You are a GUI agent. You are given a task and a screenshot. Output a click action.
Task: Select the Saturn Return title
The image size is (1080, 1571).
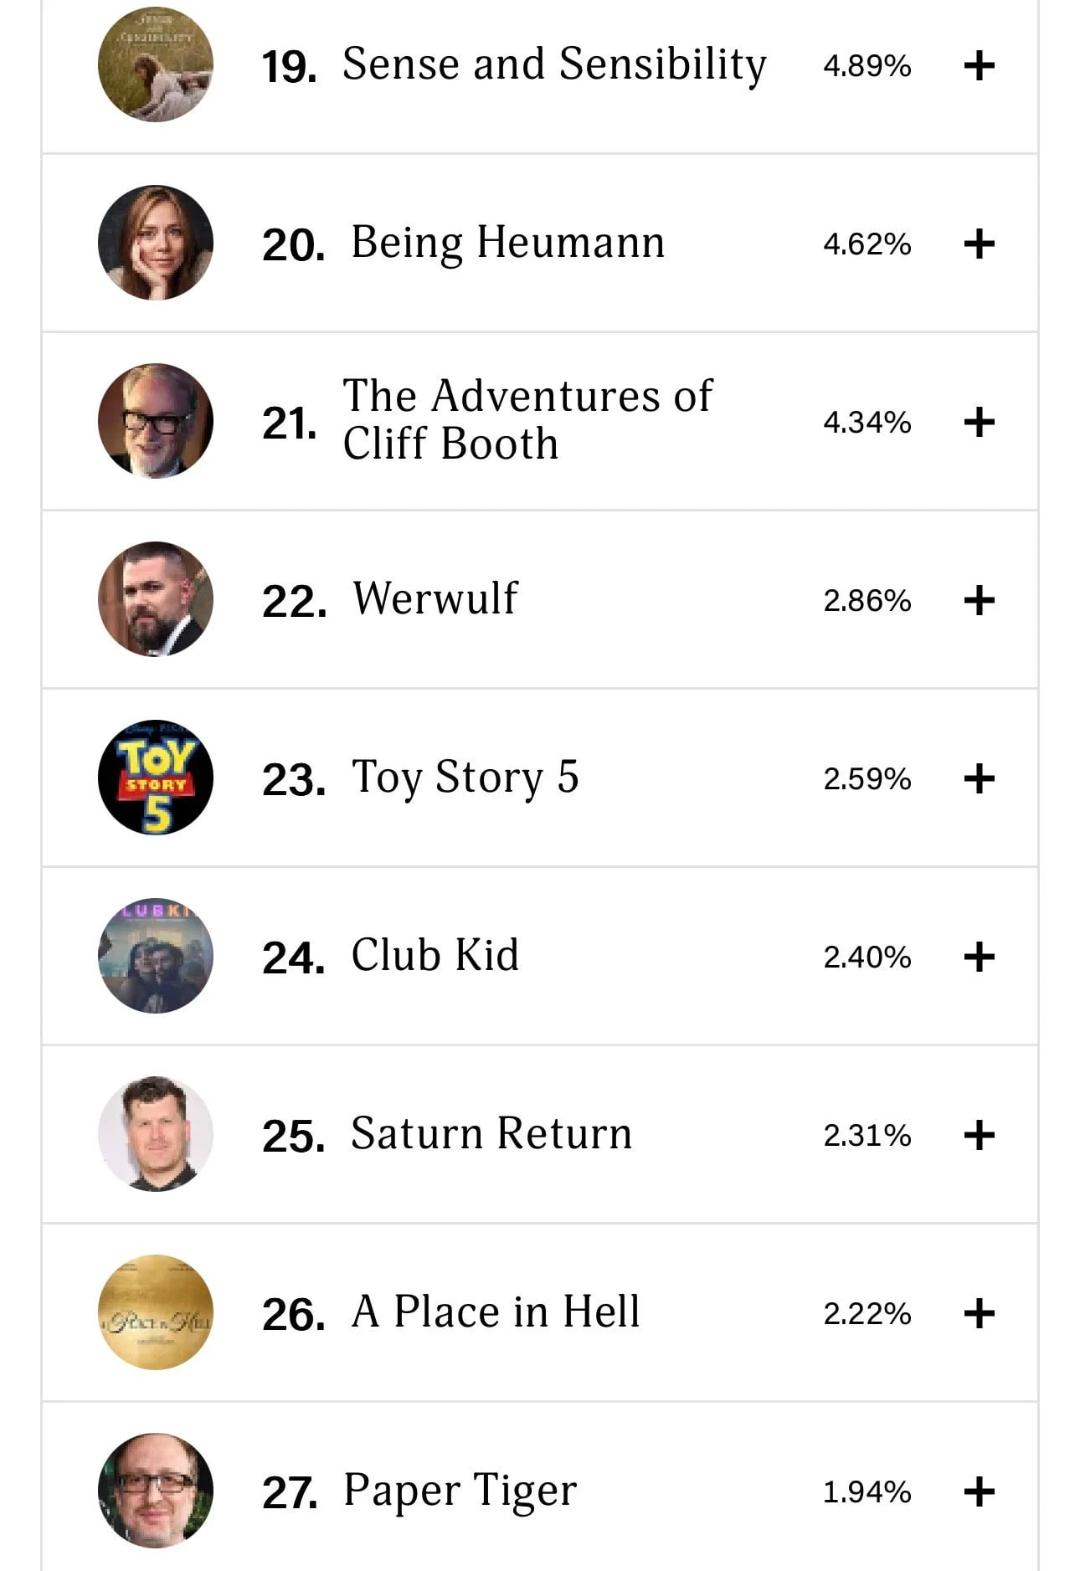pyautogui.click(x=491, y=1134)
